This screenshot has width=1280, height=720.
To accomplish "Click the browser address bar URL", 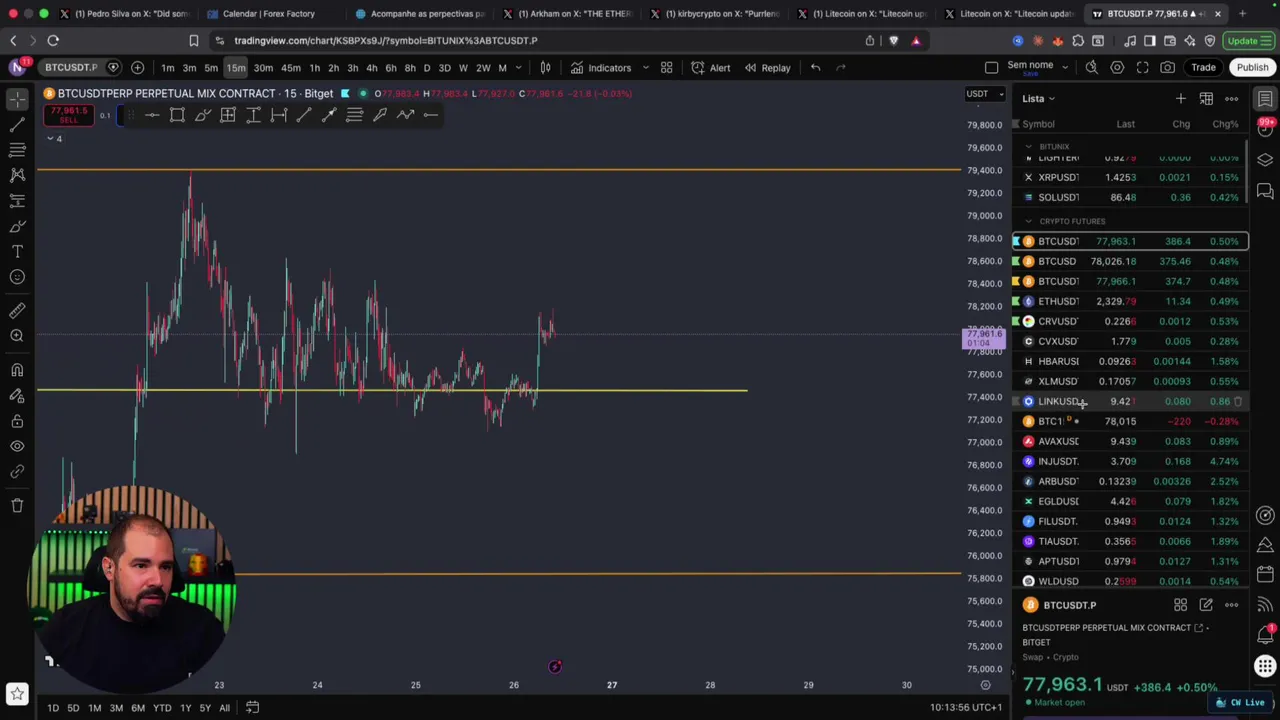I will 386,41.
